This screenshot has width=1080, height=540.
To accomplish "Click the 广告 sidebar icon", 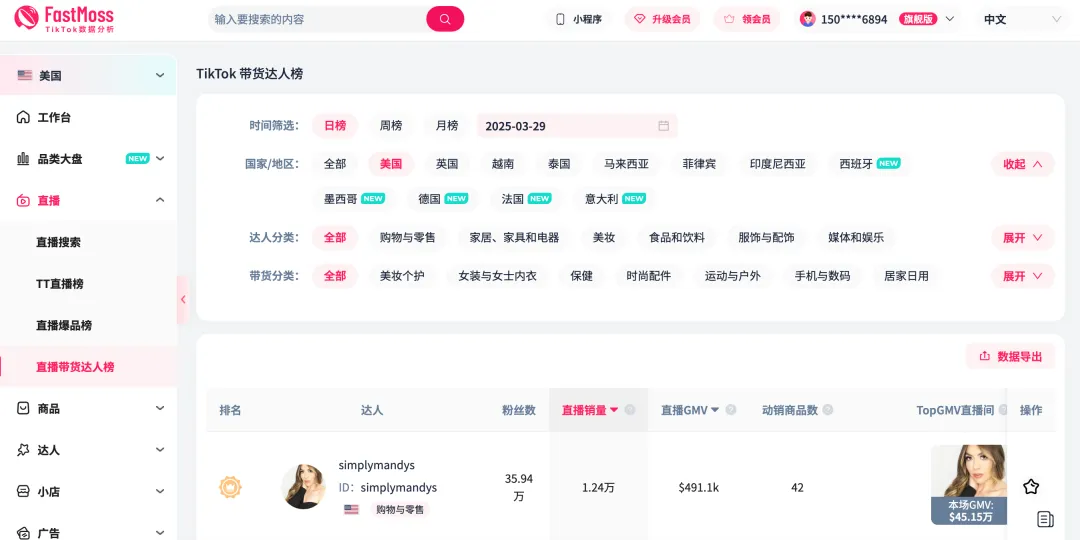I will (x=23, y=533).
